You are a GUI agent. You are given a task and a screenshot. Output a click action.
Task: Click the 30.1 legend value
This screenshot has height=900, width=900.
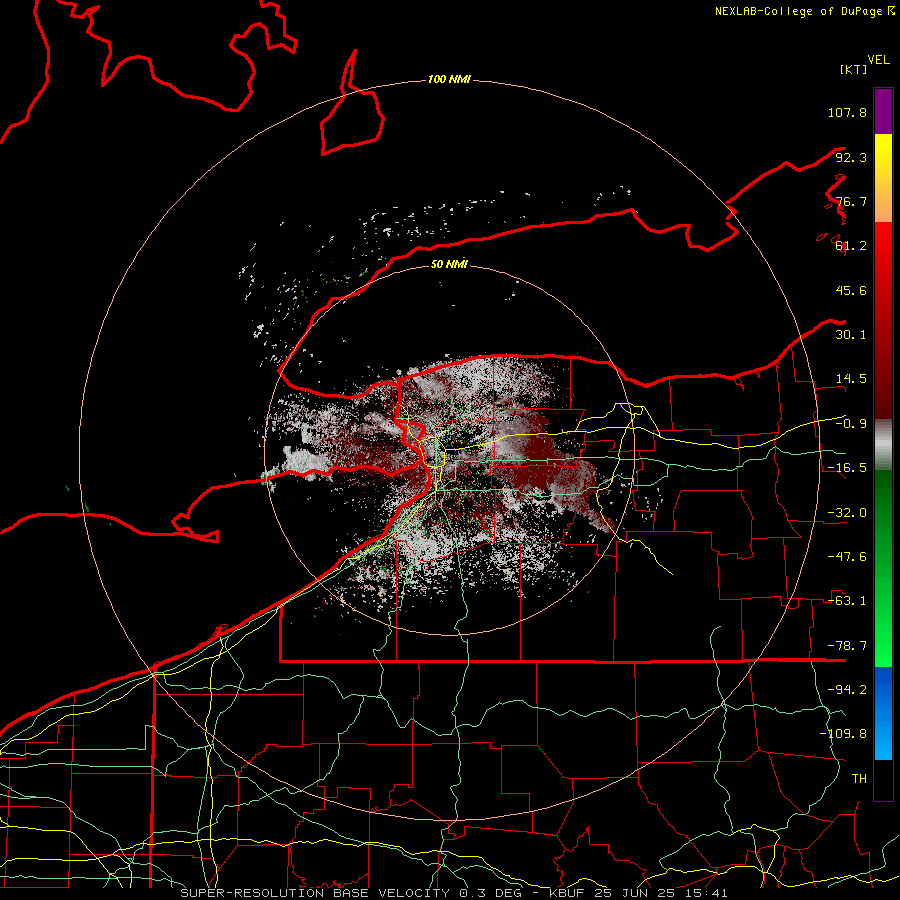pos(851,335)
